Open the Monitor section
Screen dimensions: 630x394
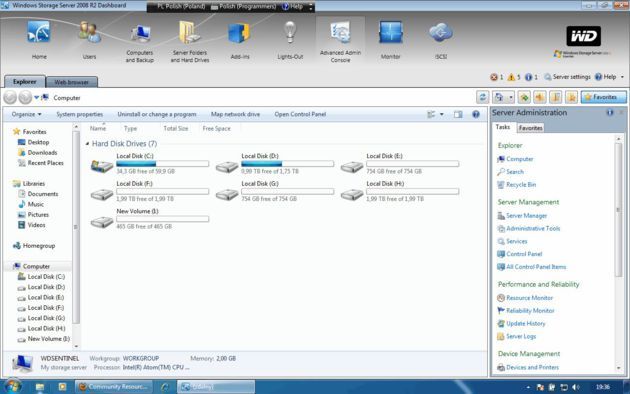(391, 40)
